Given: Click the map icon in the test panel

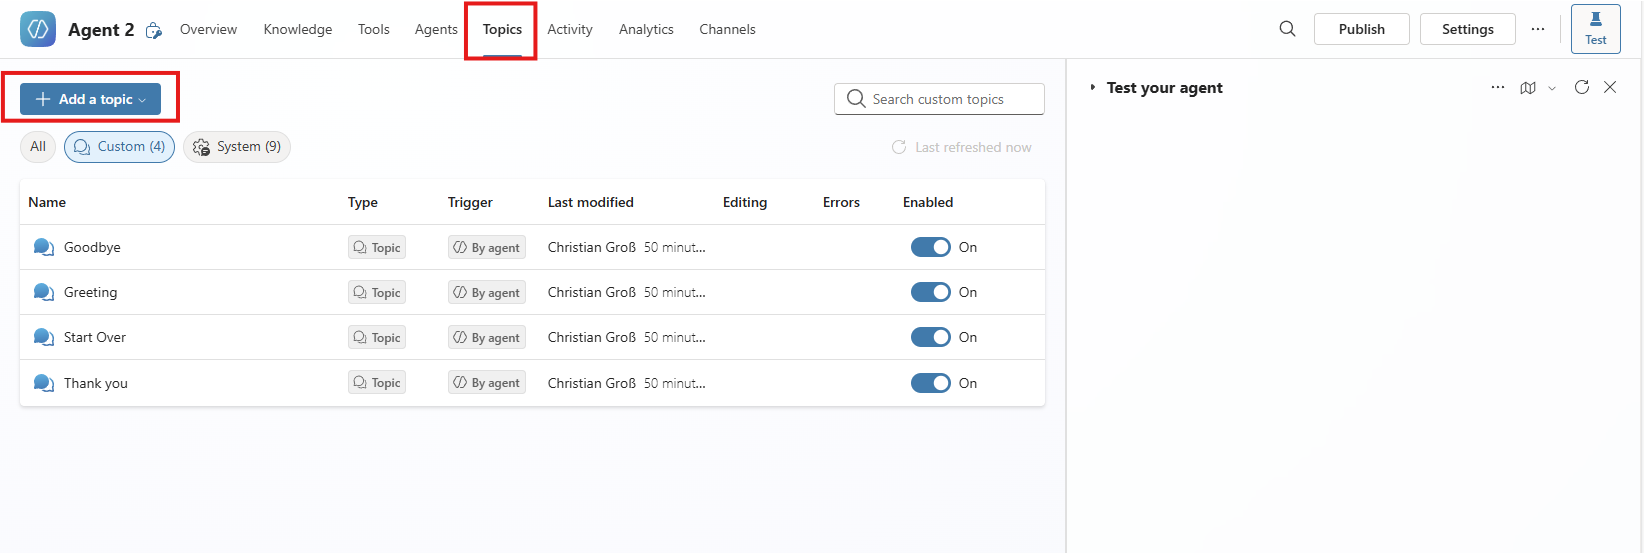Looking at the screenshot, I should (x=1528, y=88).
